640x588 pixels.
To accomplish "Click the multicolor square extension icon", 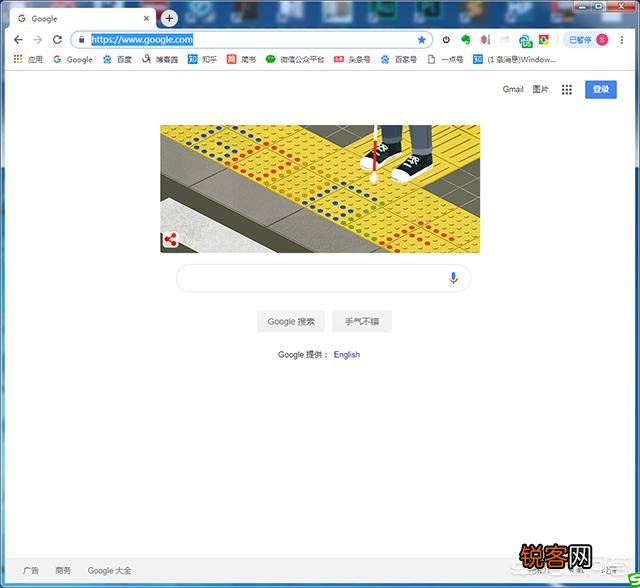I will (x=544, y=40).
